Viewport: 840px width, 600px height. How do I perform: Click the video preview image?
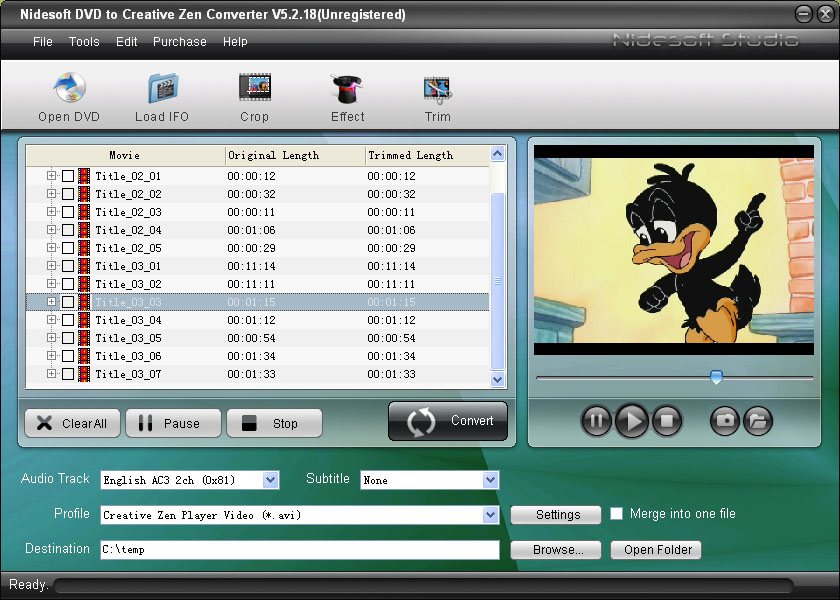674,250
